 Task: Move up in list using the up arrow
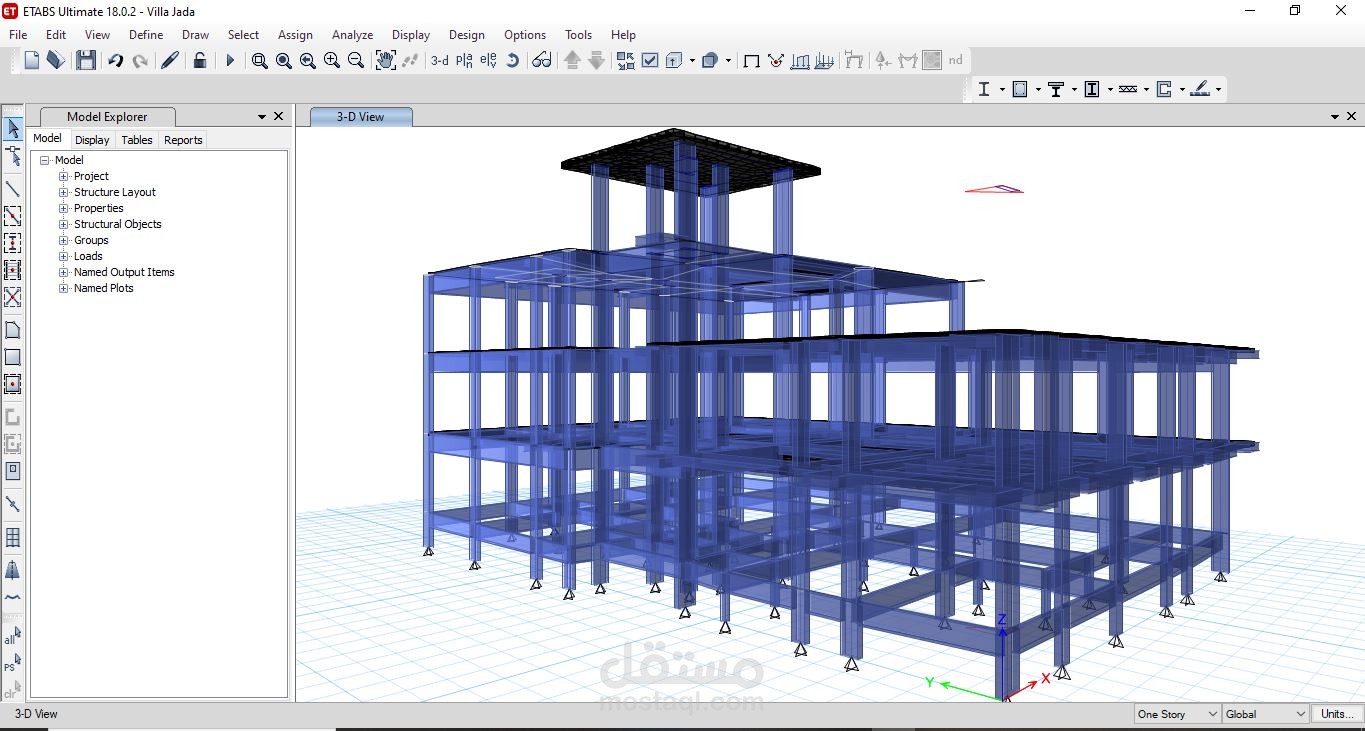(572, 61)
